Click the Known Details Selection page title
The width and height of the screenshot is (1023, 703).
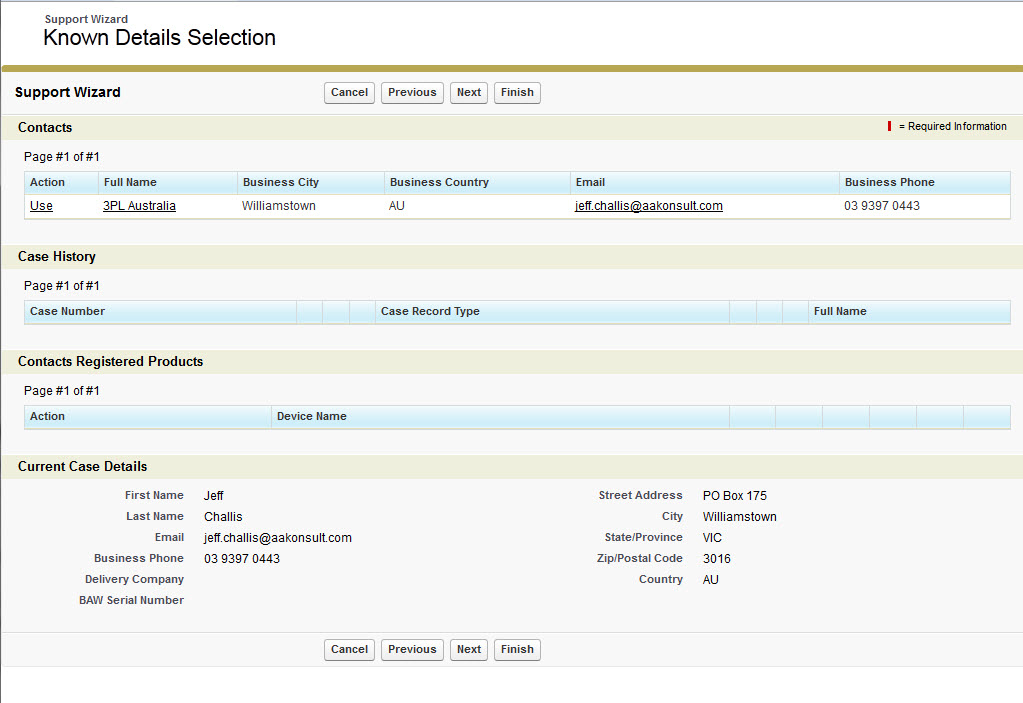159,38
